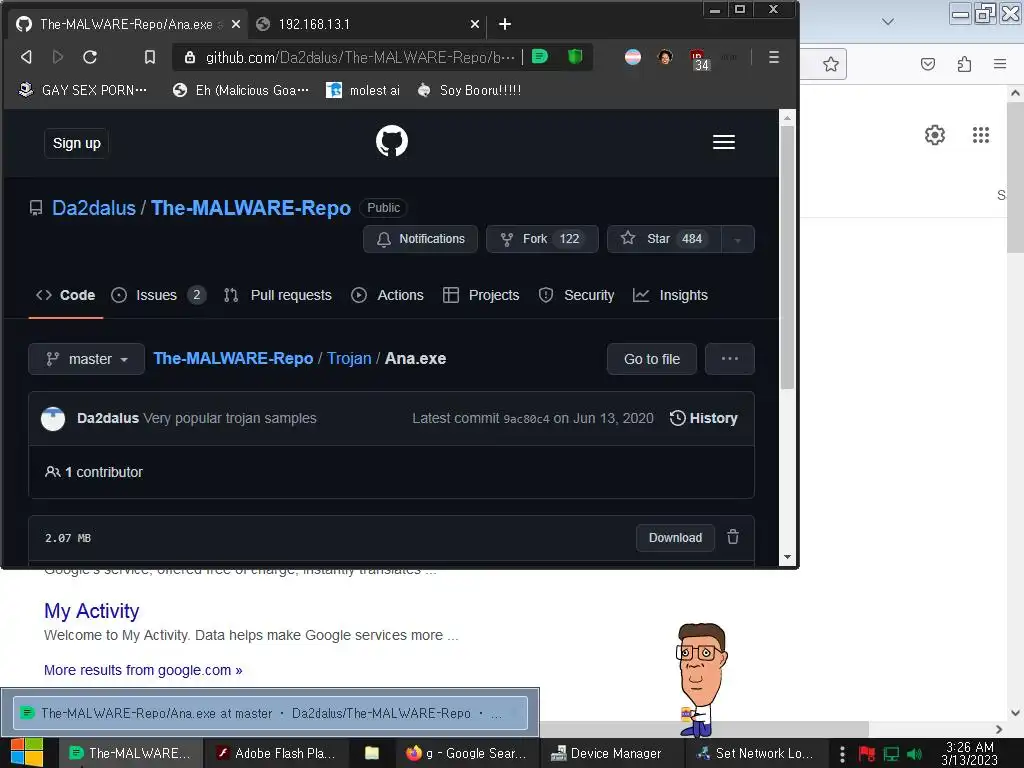
Task: Go forward using the browser forward arrow
Action: (x=57, y=57)
